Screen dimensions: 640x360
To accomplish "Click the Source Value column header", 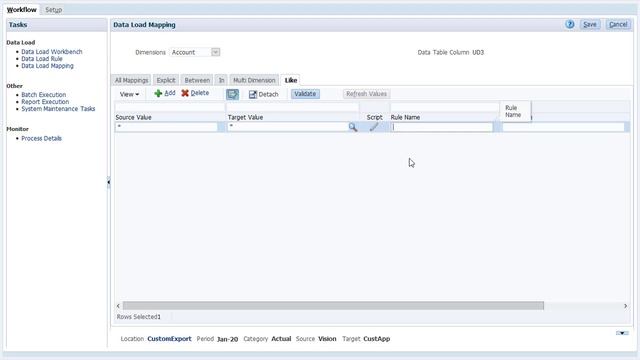I will pyautogui.click(x=133, y=117).
